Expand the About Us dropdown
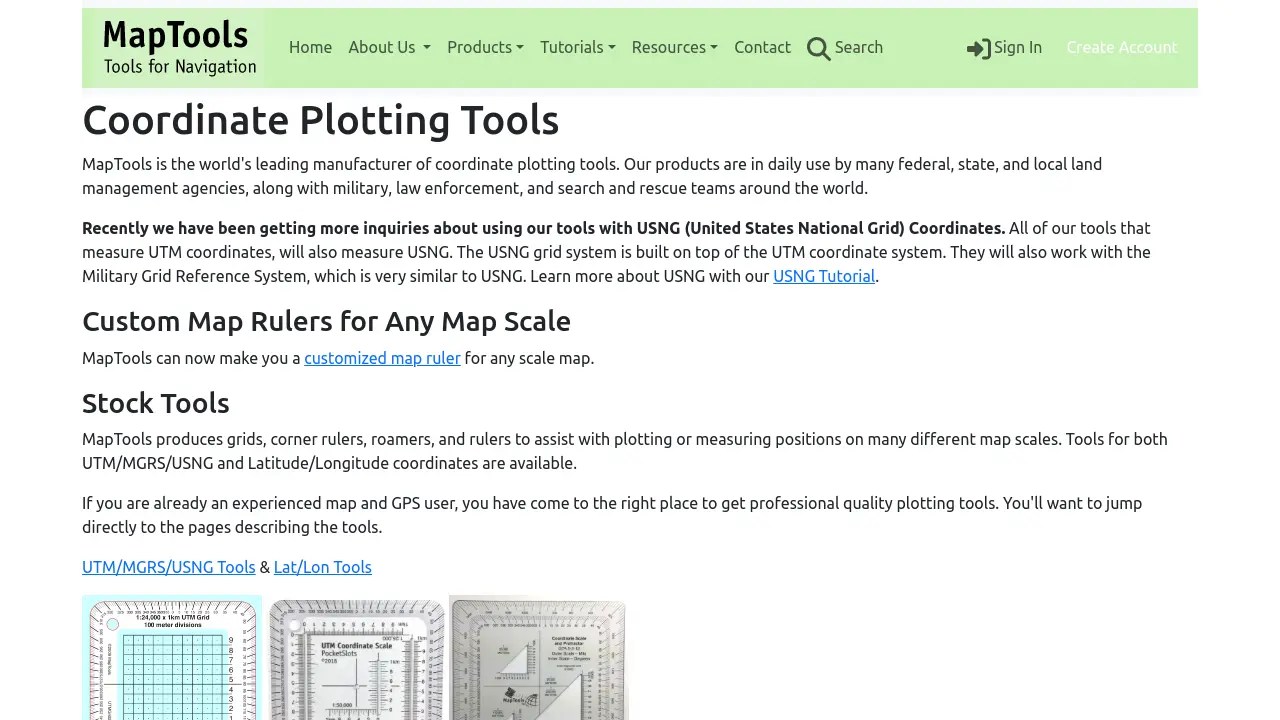The image size is (1280, 720). pos(389,47)
